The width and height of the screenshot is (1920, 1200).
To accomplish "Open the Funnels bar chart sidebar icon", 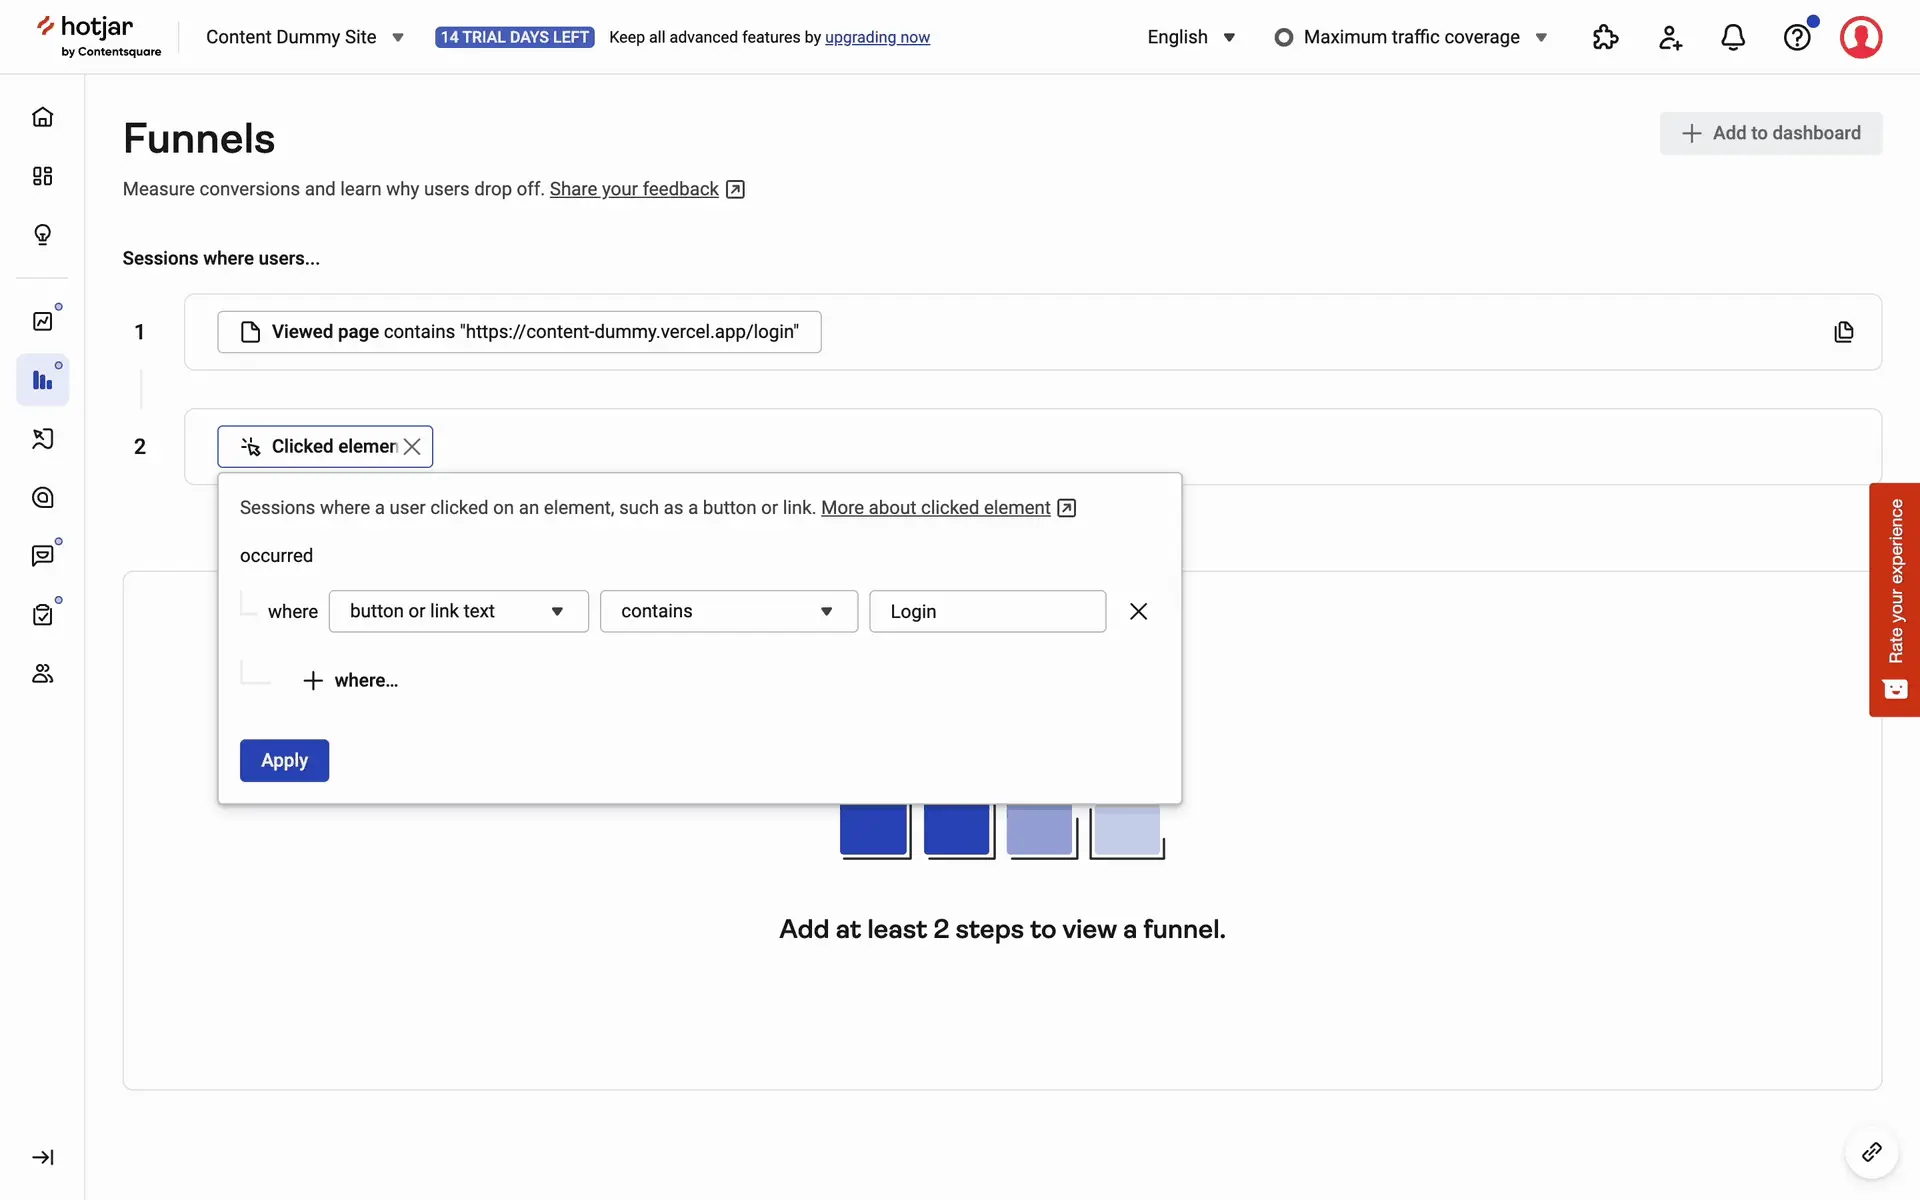I will [x=42, y=380].
